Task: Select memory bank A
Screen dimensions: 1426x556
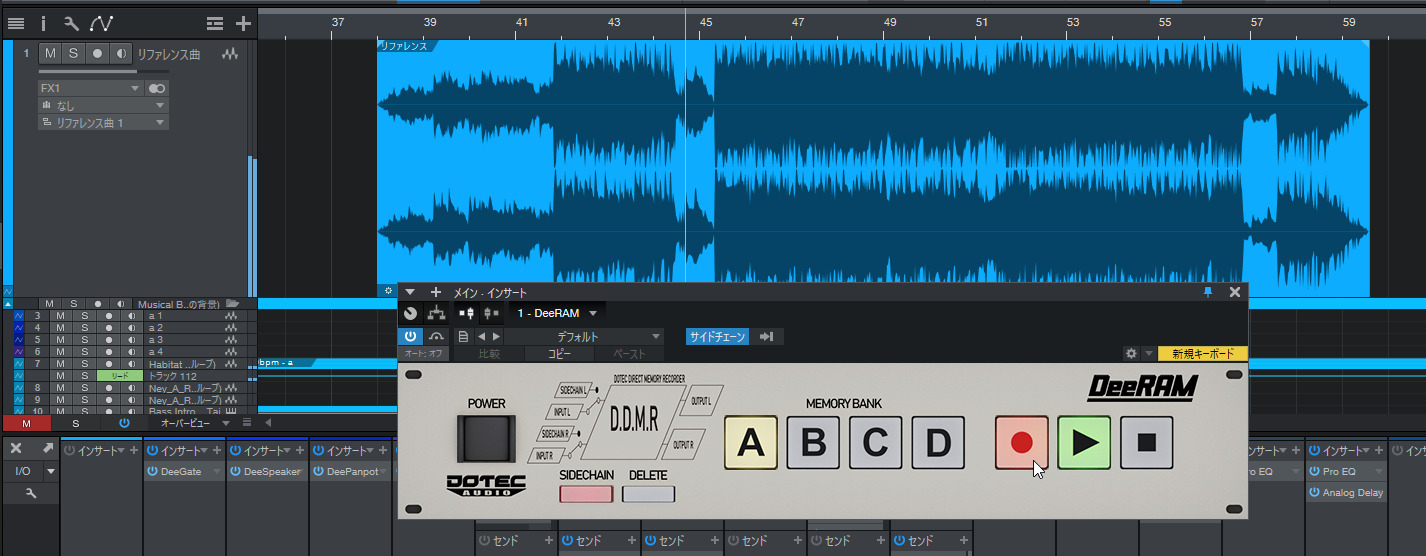Action: tap(750, 443)
